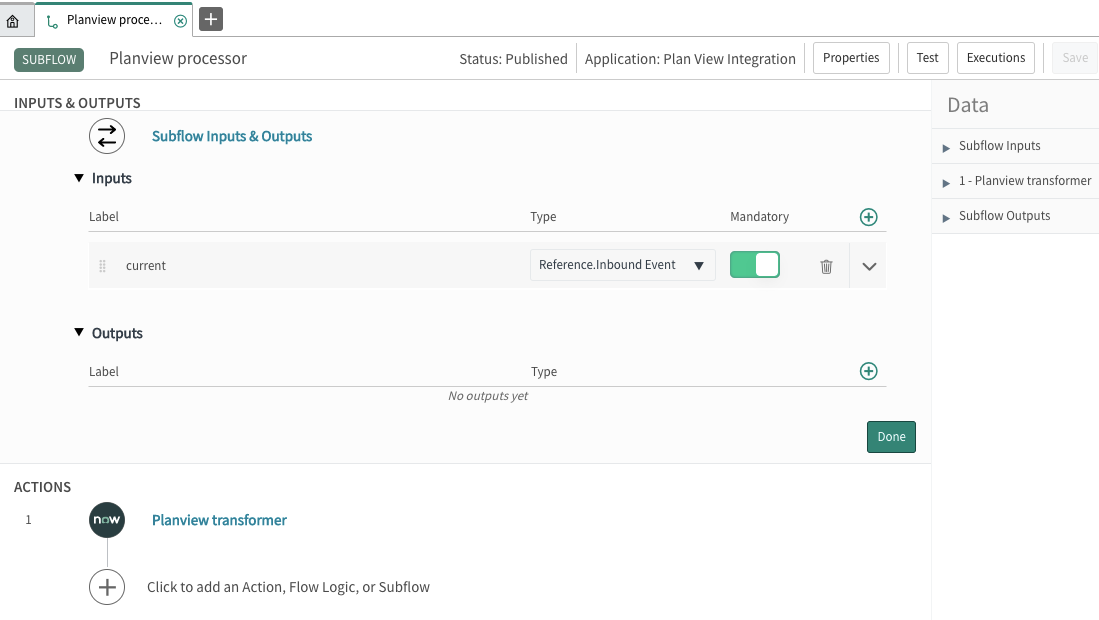This screenshot has width=1099, height=620.
Task: Add a new tab with the plus button
Action: tap(211, 20)
